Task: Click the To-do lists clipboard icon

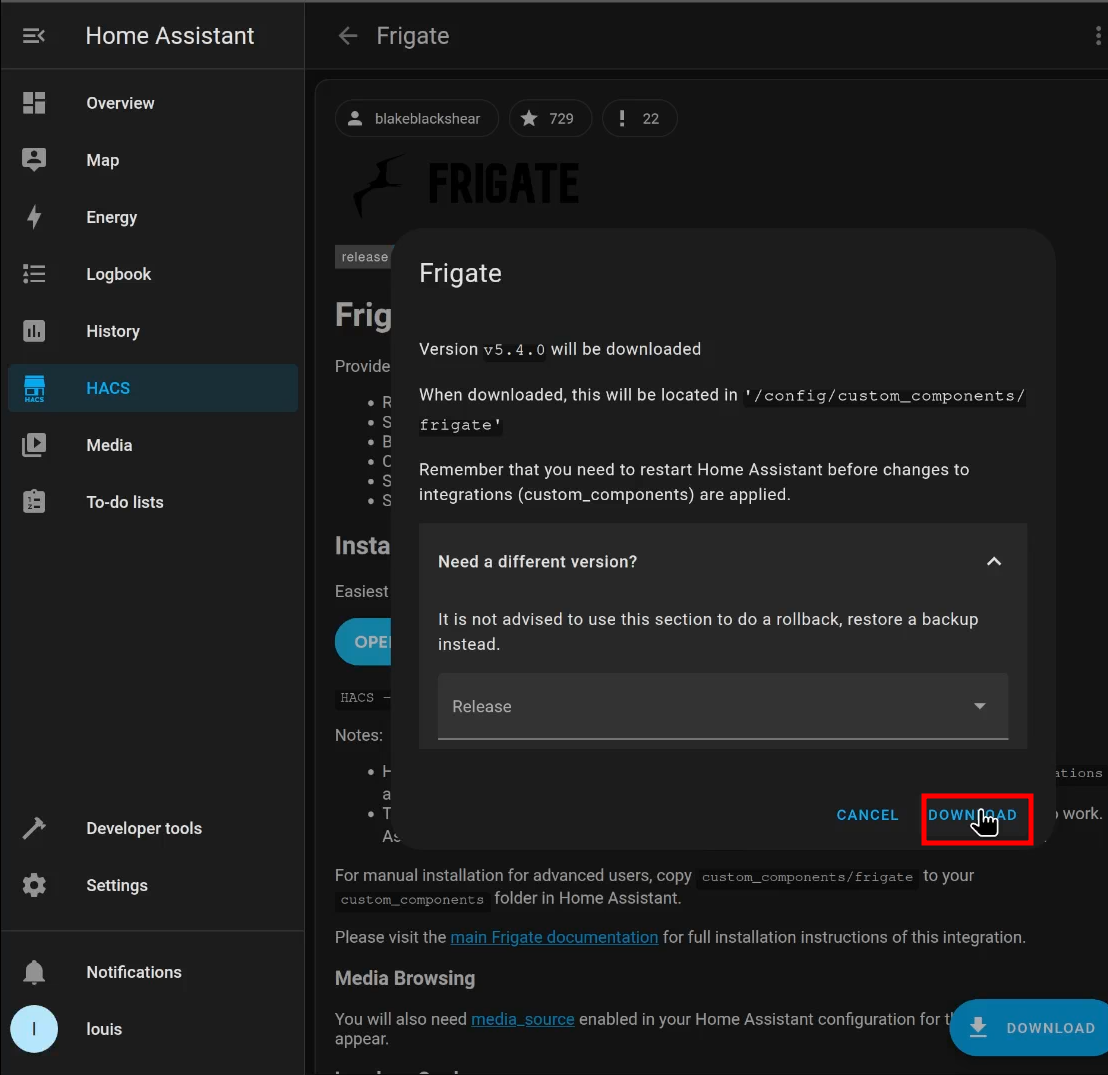Action: [x=34, y=502]
